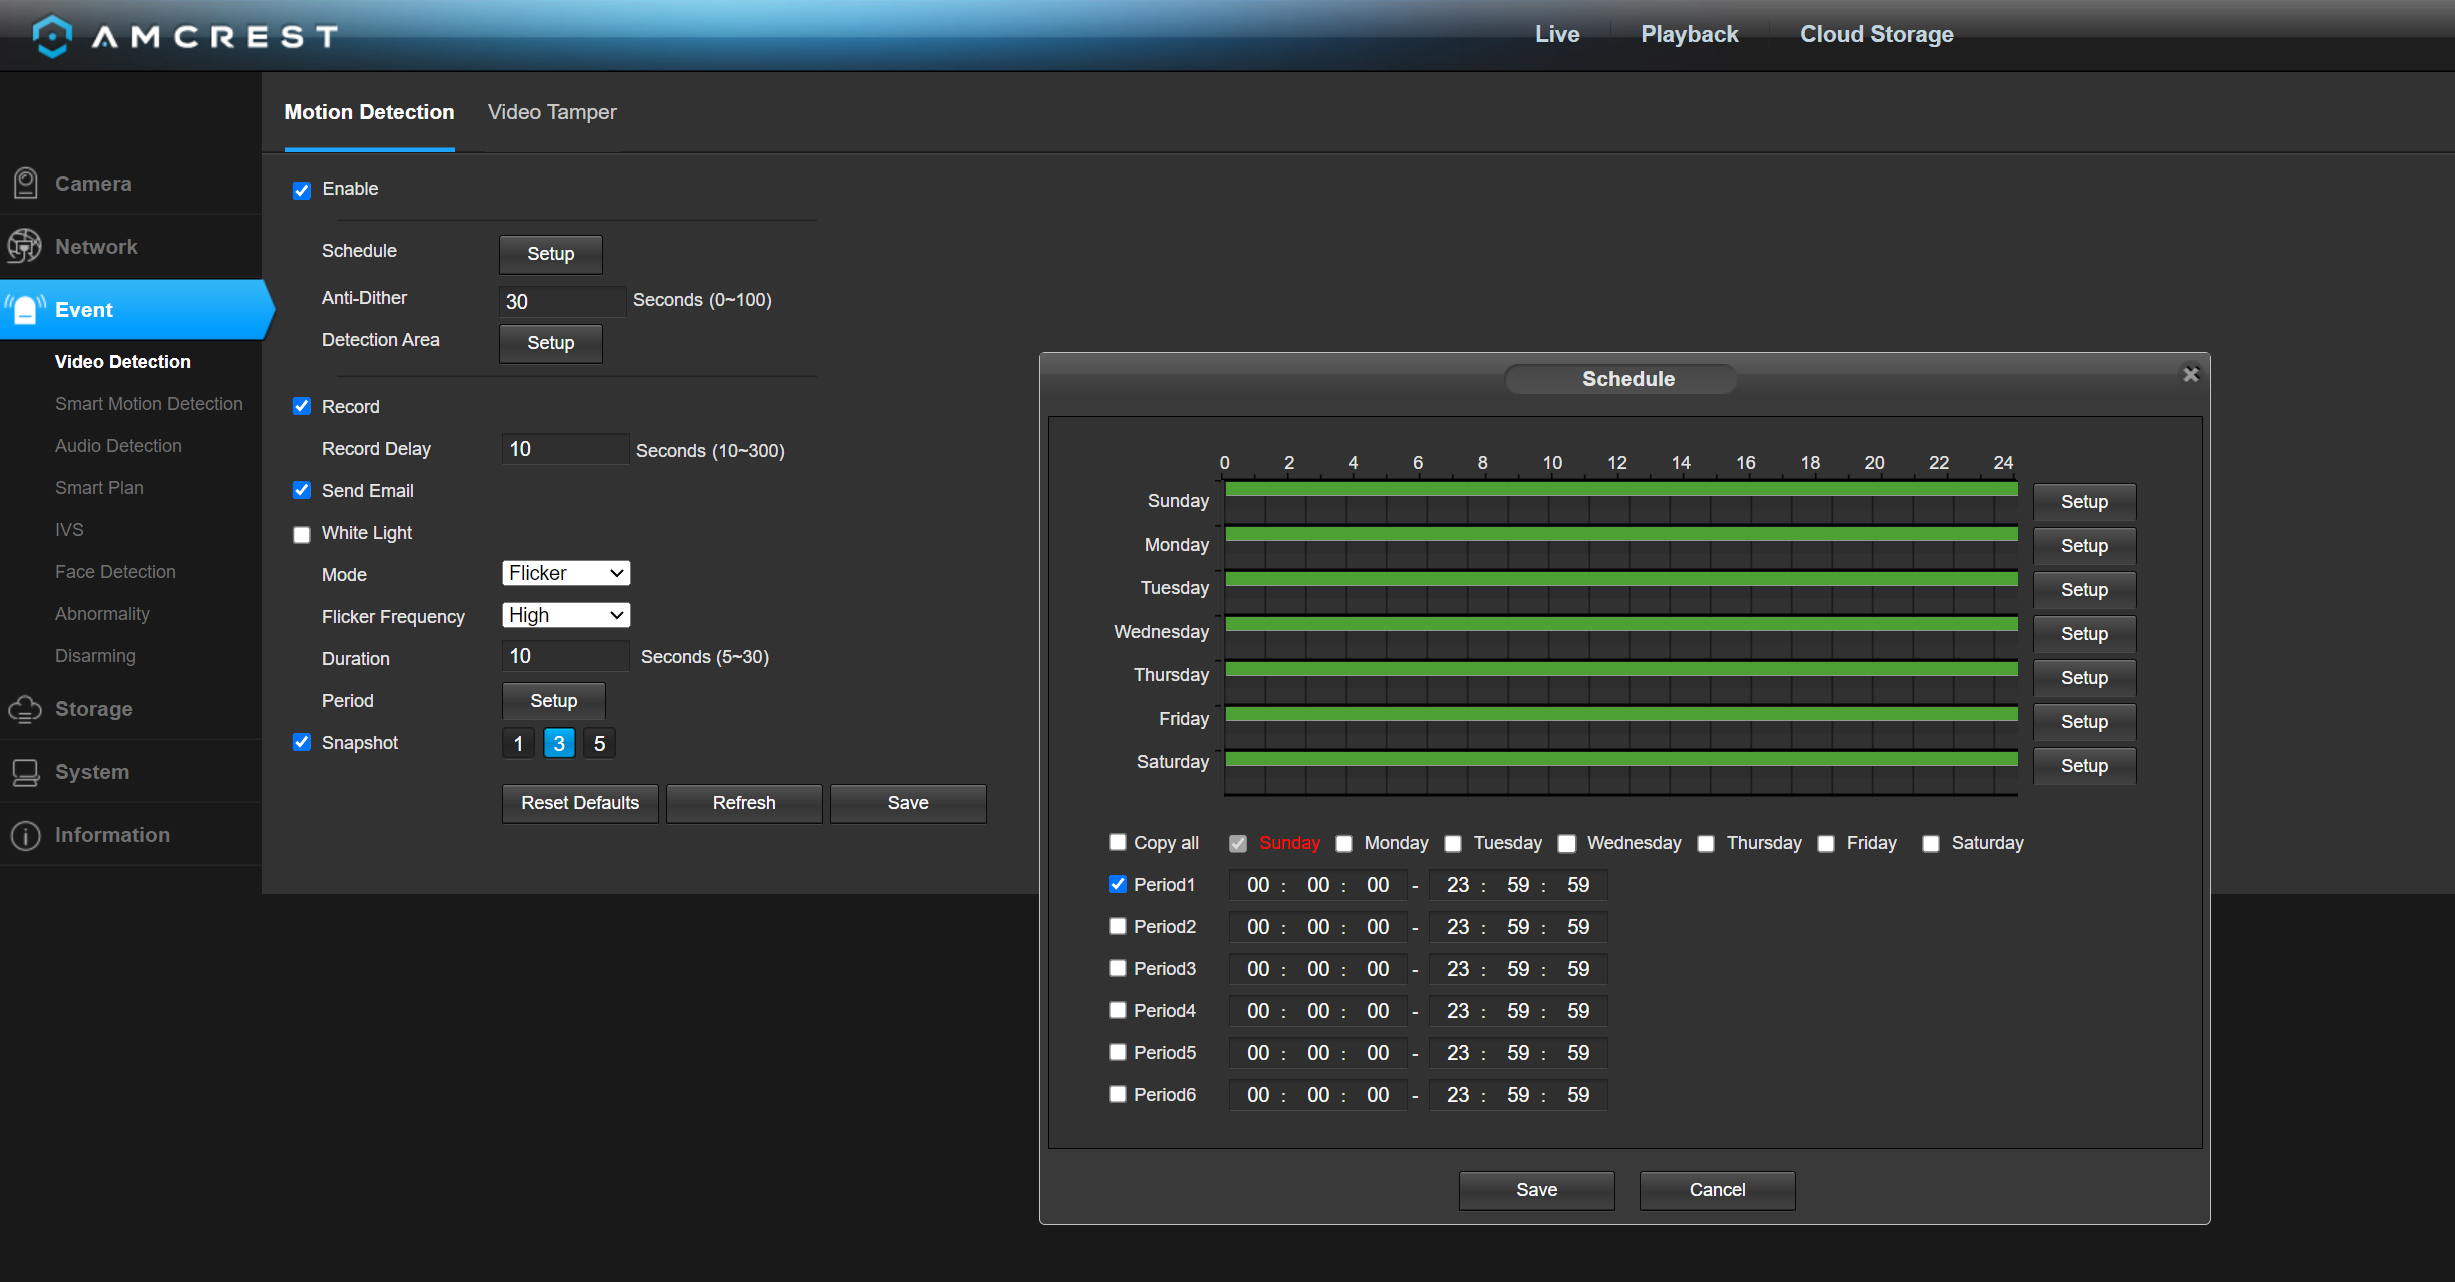Viewport: 2455px width, 1282px height.
Task: Open the System monitor icon
Action: [x=25, y=772]
